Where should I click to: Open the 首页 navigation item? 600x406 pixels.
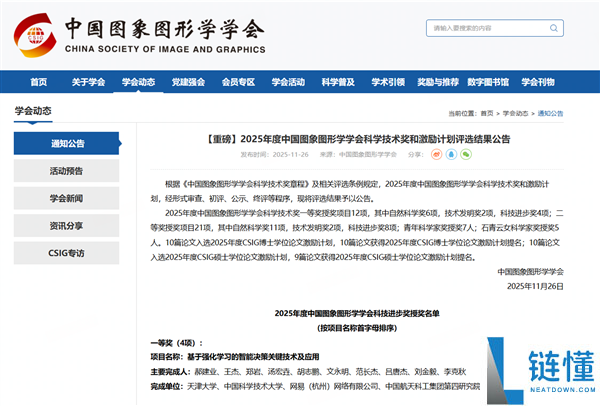click(x=39, y=82)
